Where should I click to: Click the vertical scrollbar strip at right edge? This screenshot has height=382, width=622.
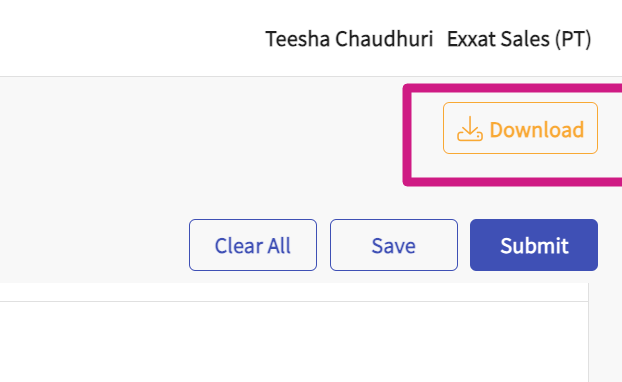(x=605, y=332)
